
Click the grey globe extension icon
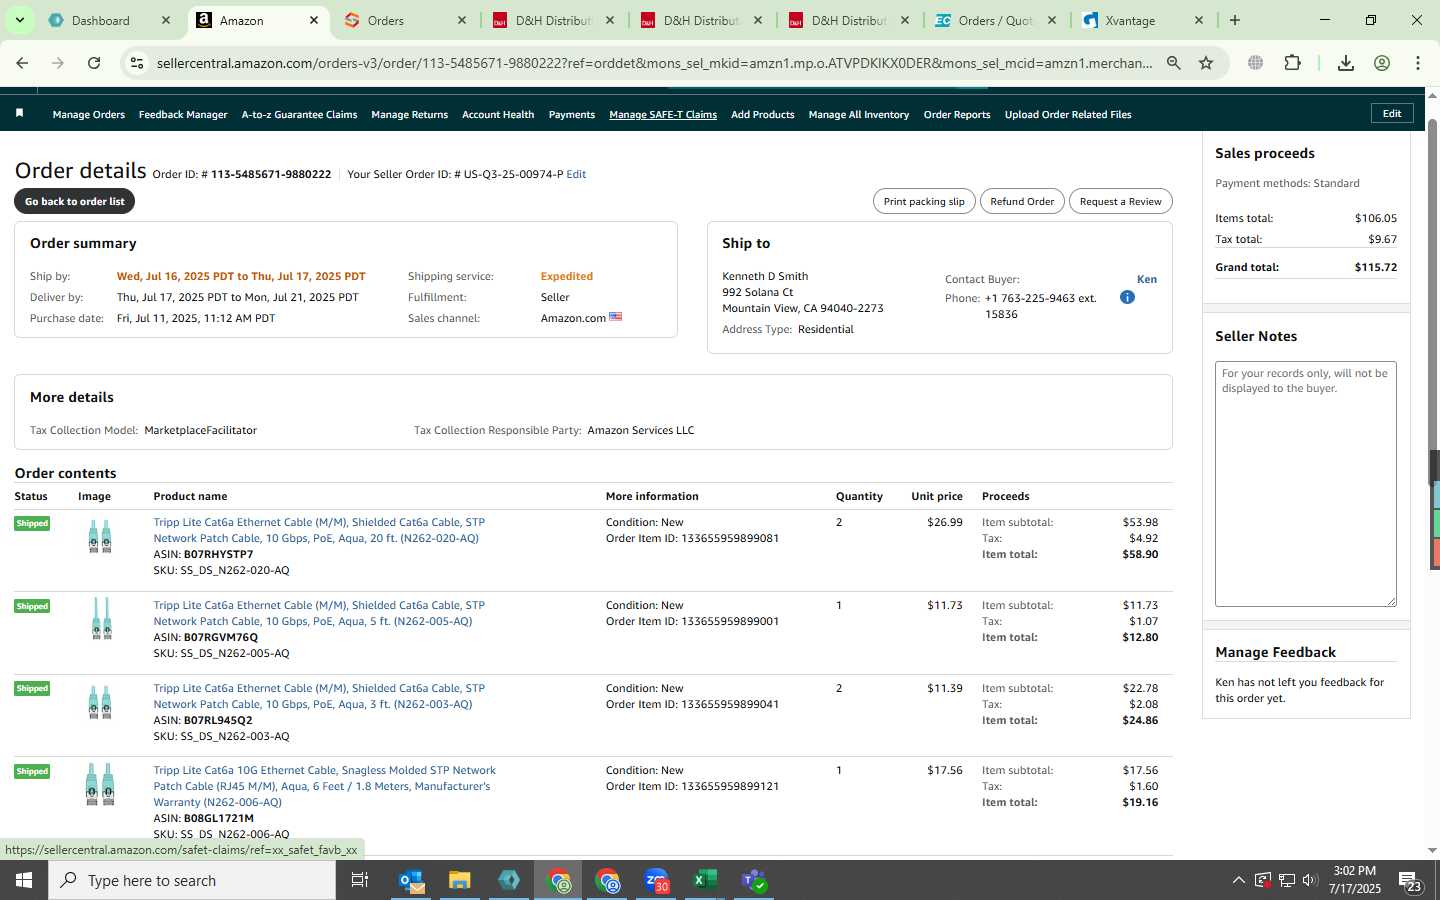1255,63
